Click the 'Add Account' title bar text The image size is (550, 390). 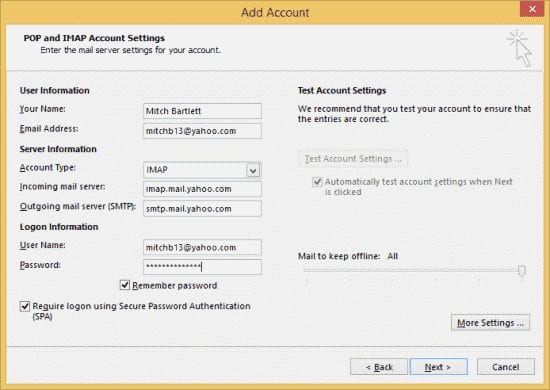[x=275, y=13]
